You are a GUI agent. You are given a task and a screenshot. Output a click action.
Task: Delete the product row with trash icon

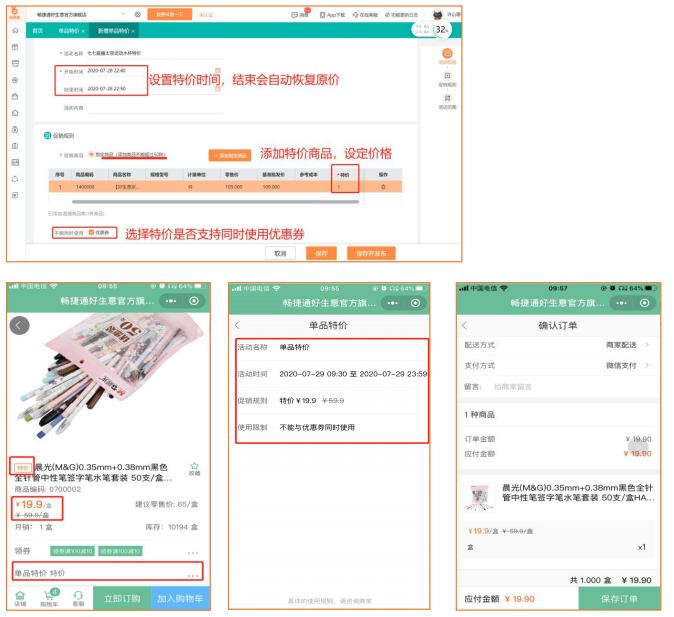pyautogui.click(x=383, y=187)
